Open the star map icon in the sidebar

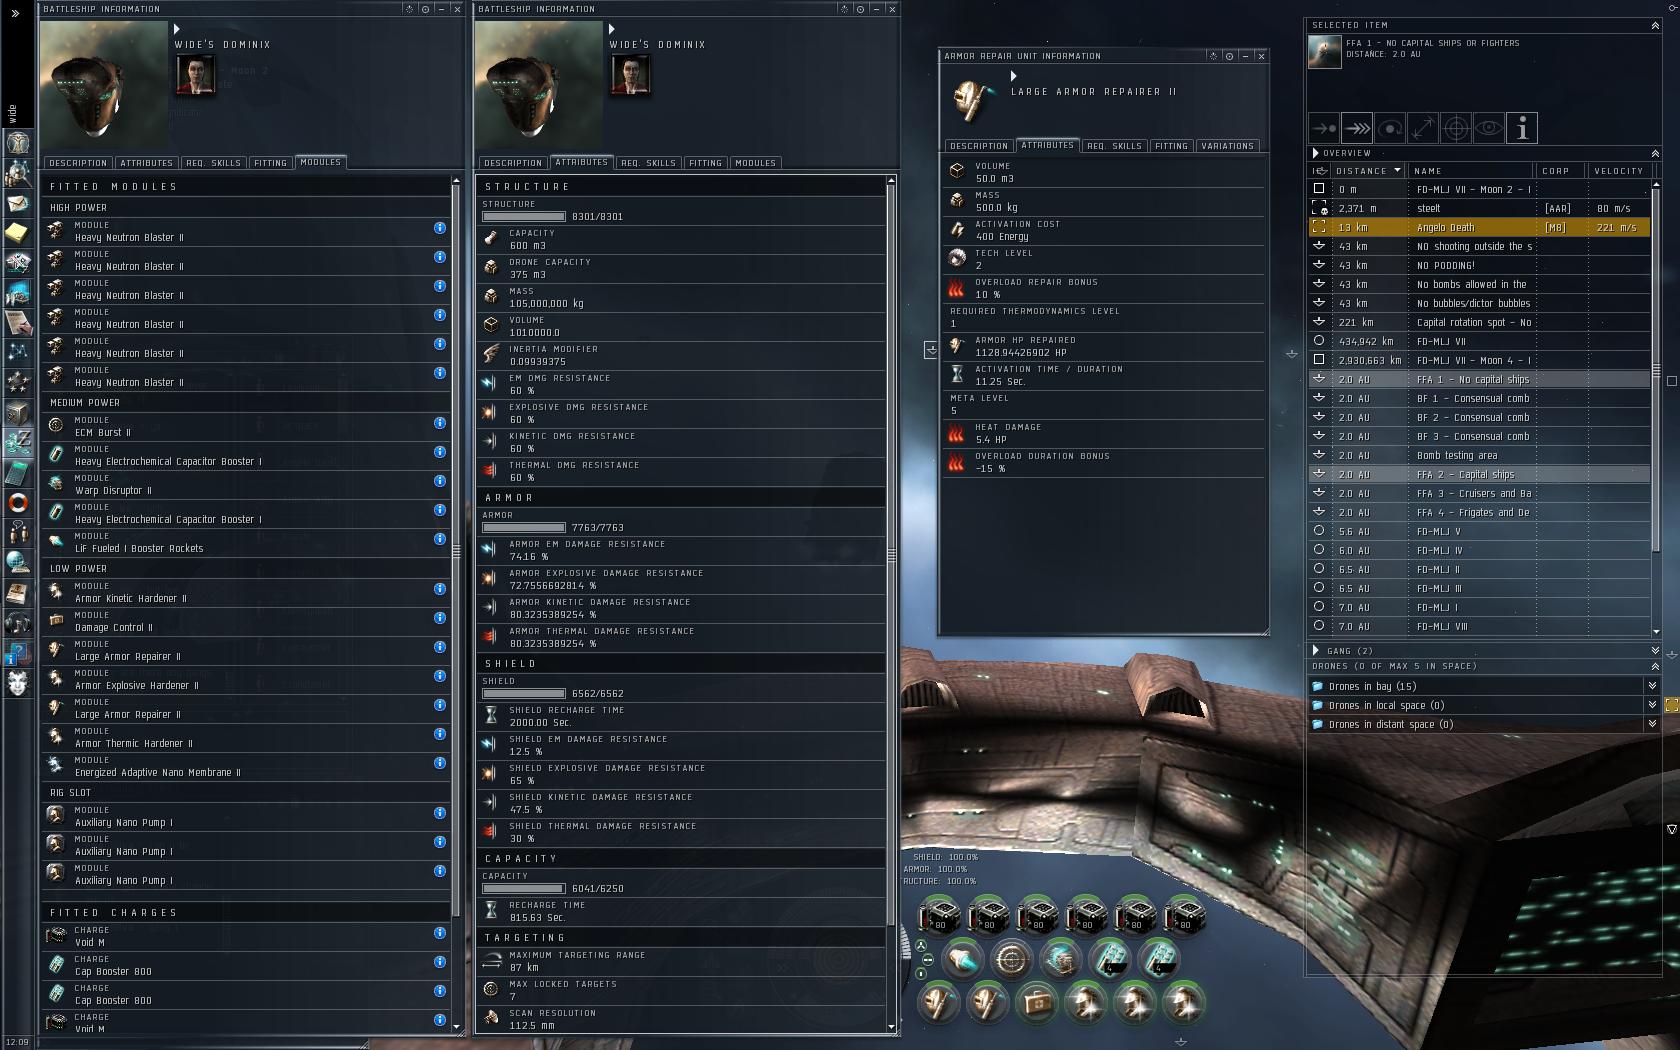pos(17,352)
